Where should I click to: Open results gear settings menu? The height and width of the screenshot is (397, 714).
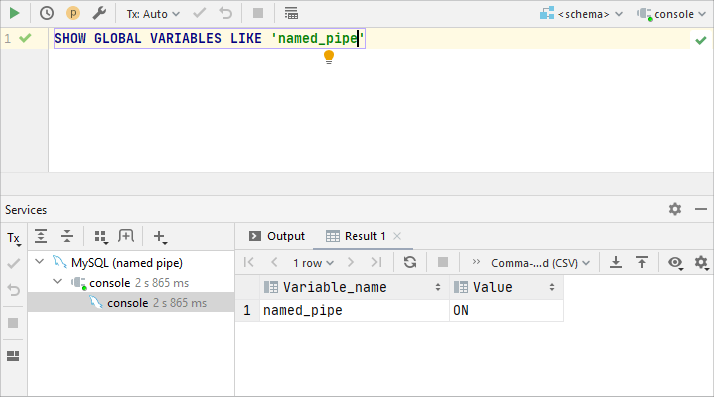701,263
